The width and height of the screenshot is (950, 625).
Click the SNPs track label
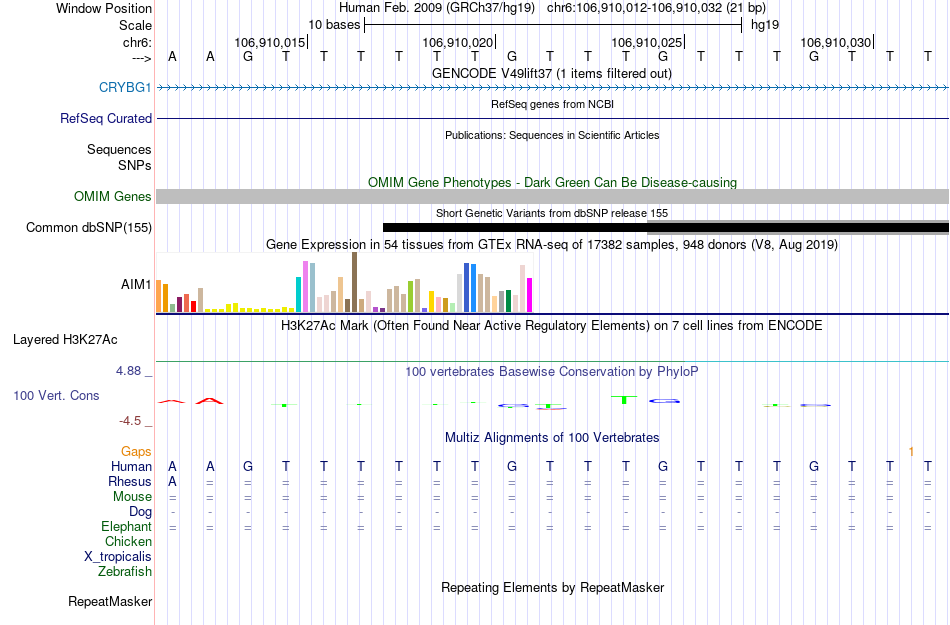click(135, 165)
